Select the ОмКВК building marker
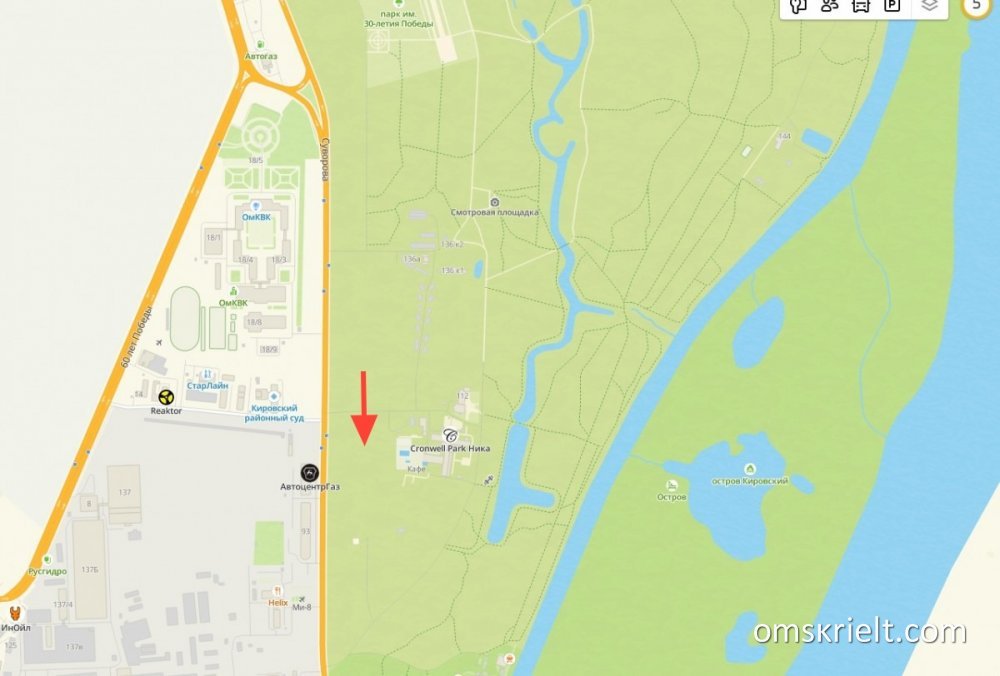 tap(256, 205)
